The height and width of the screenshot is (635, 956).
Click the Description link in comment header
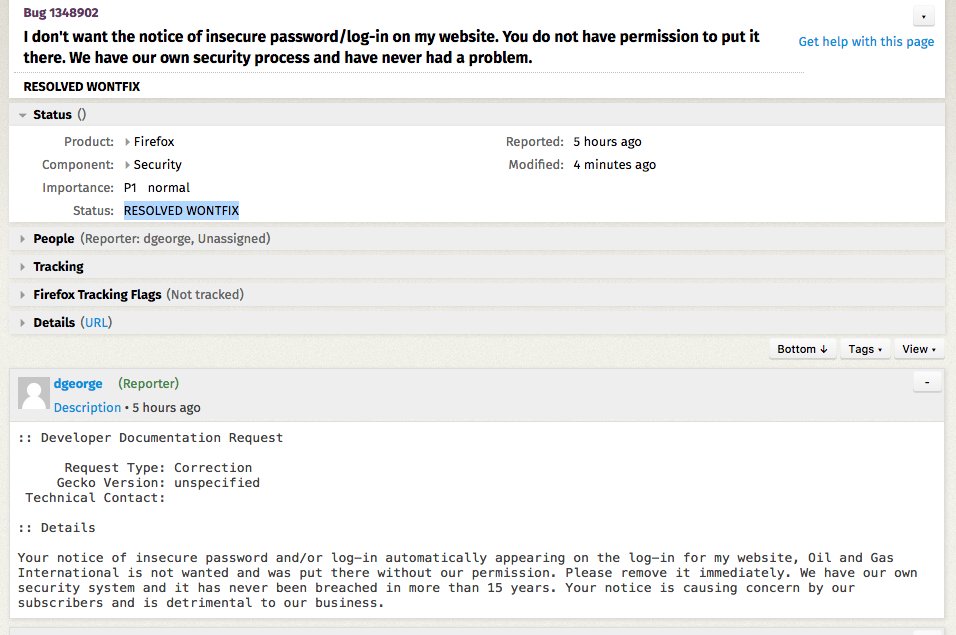click(87, 408)
